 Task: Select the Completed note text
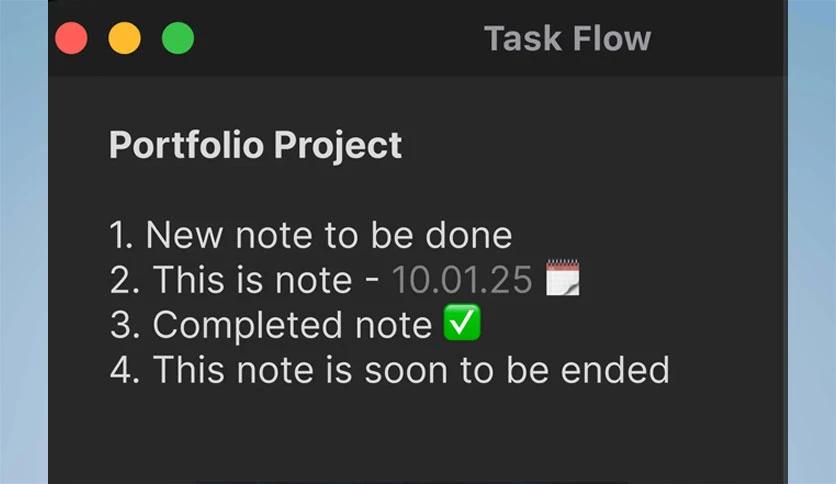[292, 325]
